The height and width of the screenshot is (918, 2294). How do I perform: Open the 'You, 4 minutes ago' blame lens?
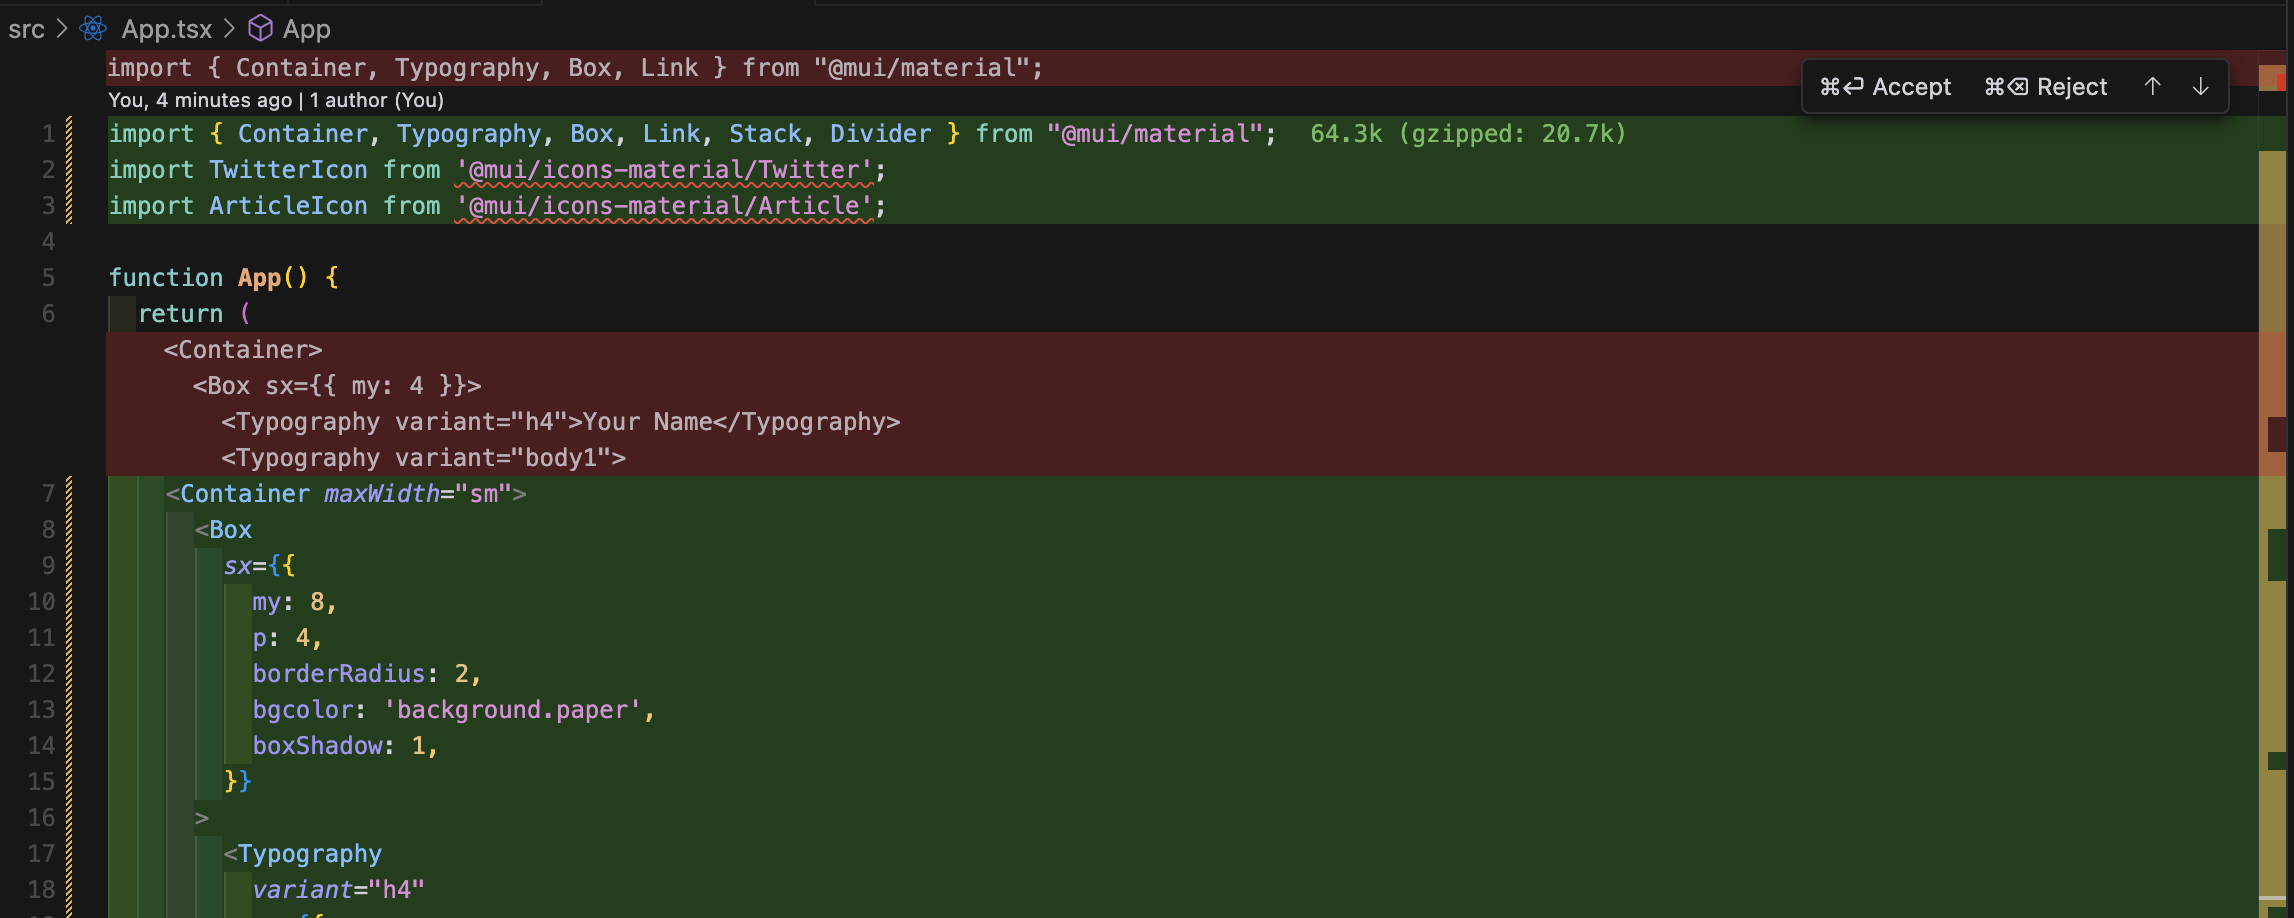200,100
